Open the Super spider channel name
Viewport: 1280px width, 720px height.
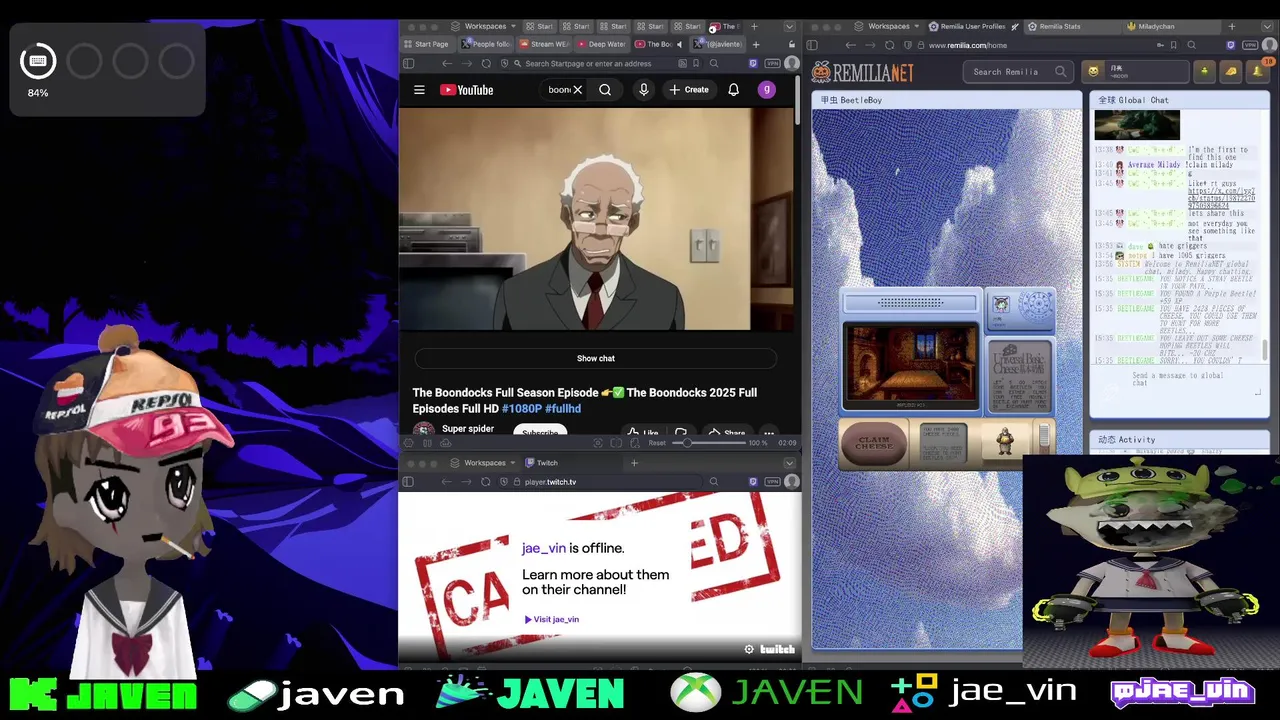tap(468, 429)
